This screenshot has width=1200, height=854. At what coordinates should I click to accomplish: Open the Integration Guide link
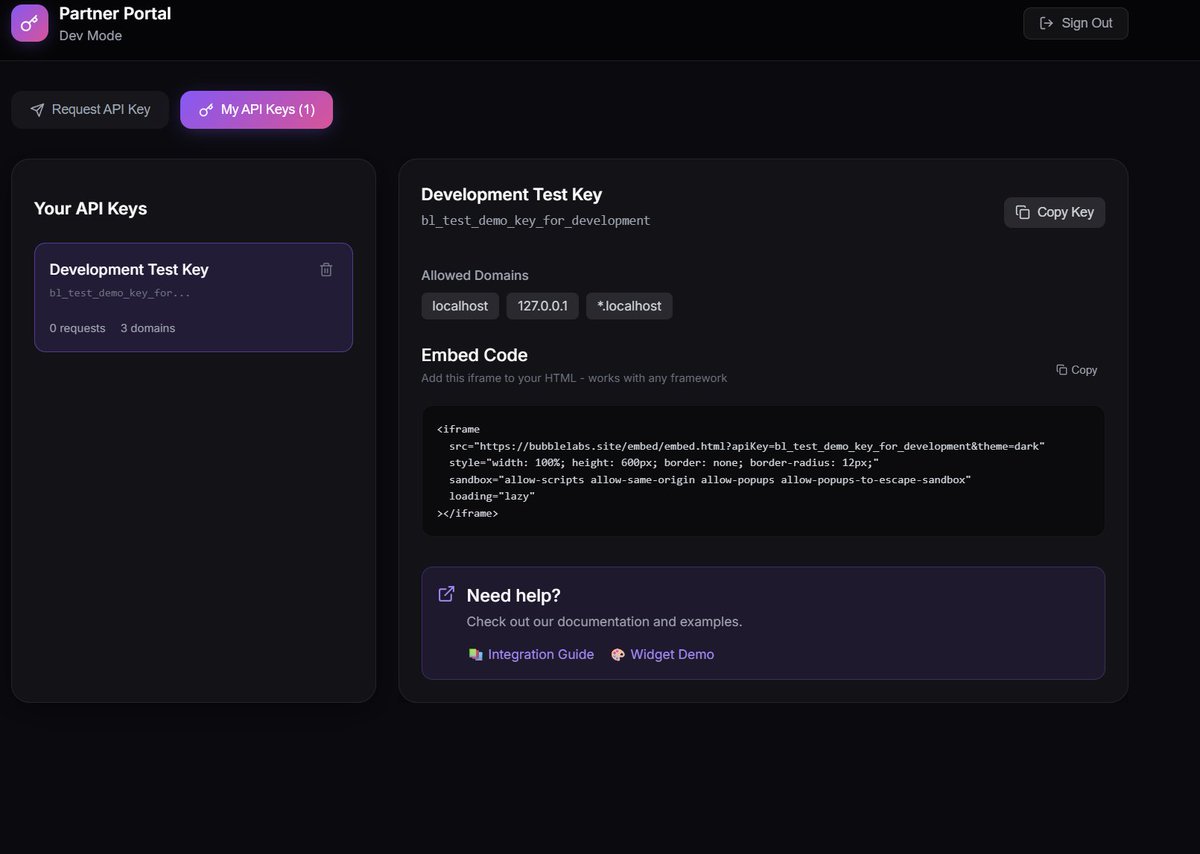[x=531, y=654]
